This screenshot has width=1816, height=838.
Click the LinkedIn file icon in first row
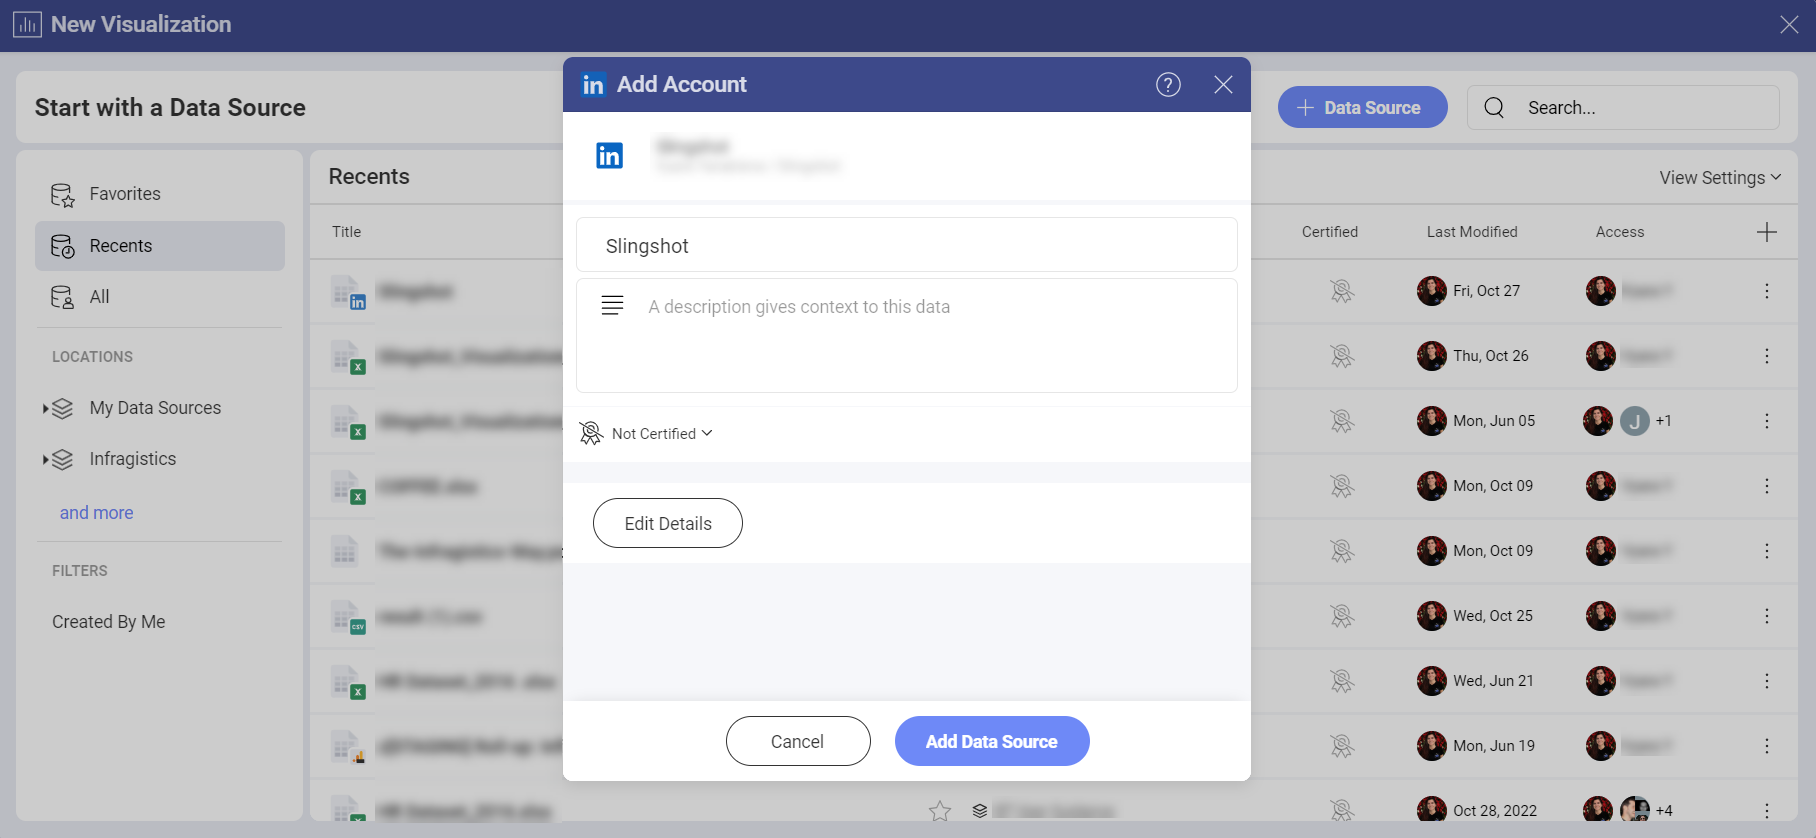point(349,292)
